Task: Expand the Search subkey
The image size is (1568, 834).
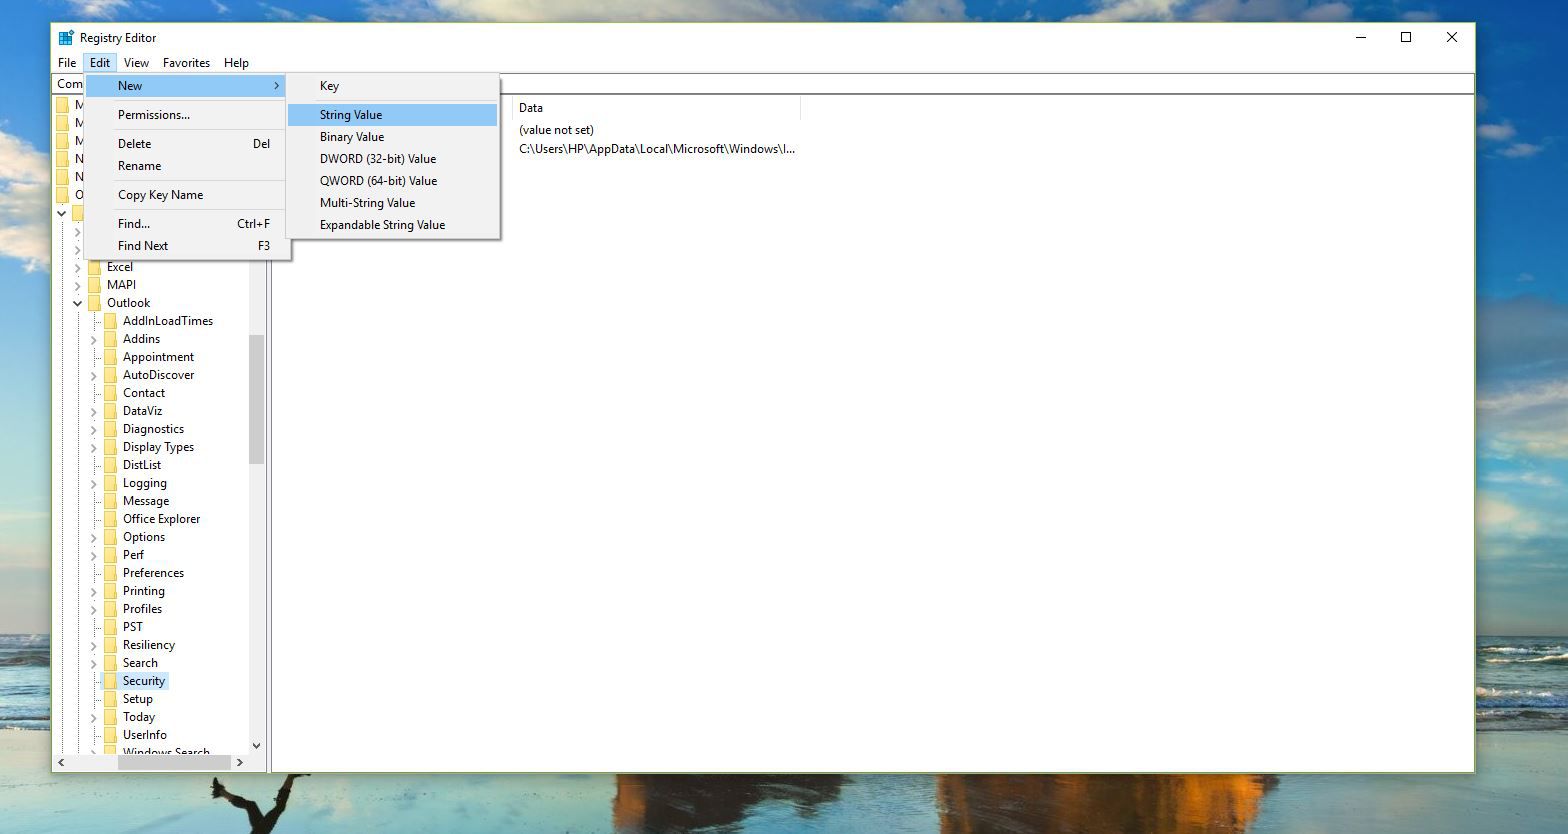Action: point(93,663)
